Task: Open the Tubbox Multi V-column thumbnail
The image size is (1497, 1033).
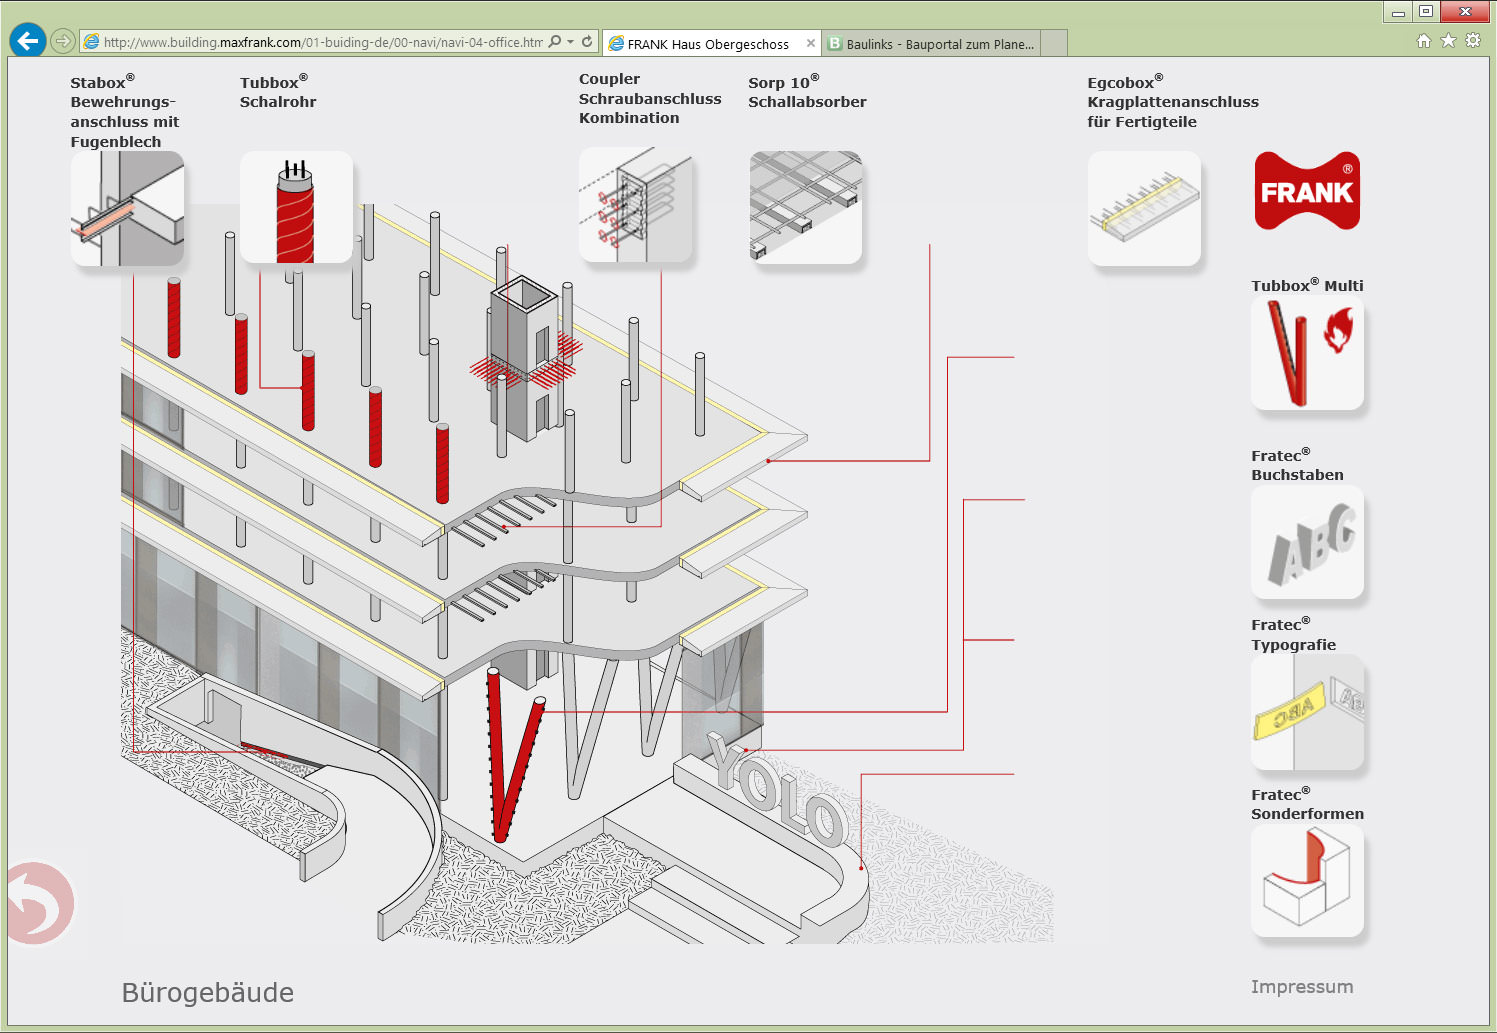Action: pyautogui.click(x=1307, y=353)
